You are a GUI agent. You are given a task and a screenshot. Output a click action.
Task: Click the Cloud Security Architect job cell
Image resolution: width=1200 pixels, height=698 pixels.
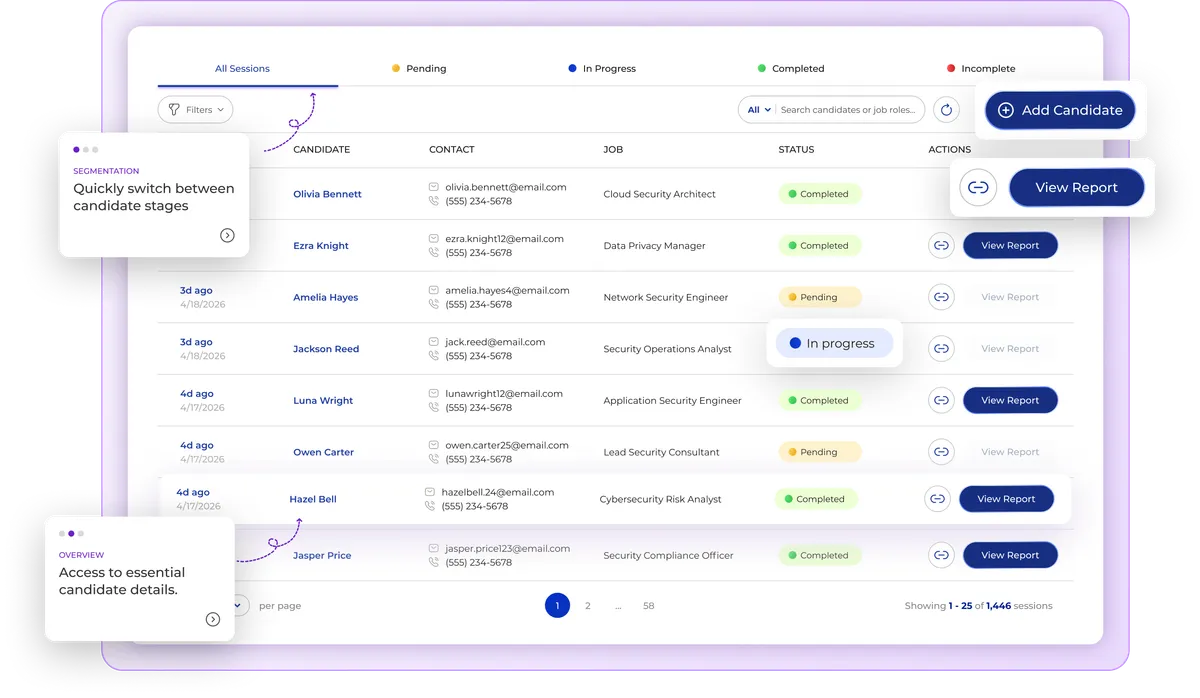pos(659,194)
